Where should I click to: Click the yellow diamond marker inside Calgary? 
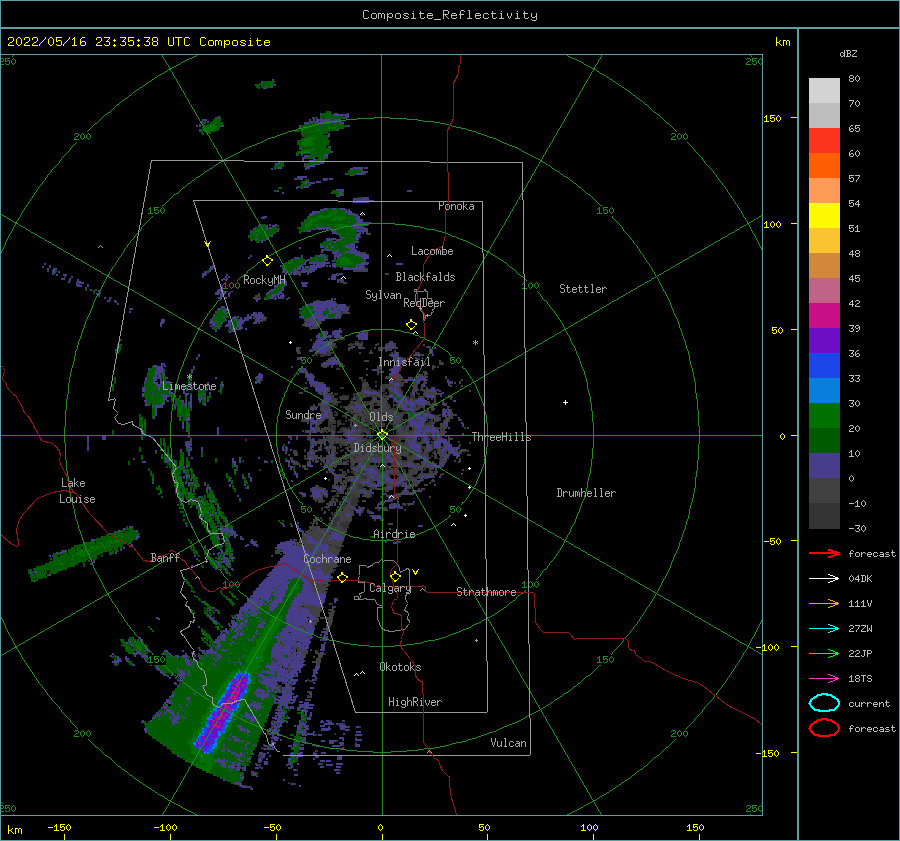[x=395, y=576]
